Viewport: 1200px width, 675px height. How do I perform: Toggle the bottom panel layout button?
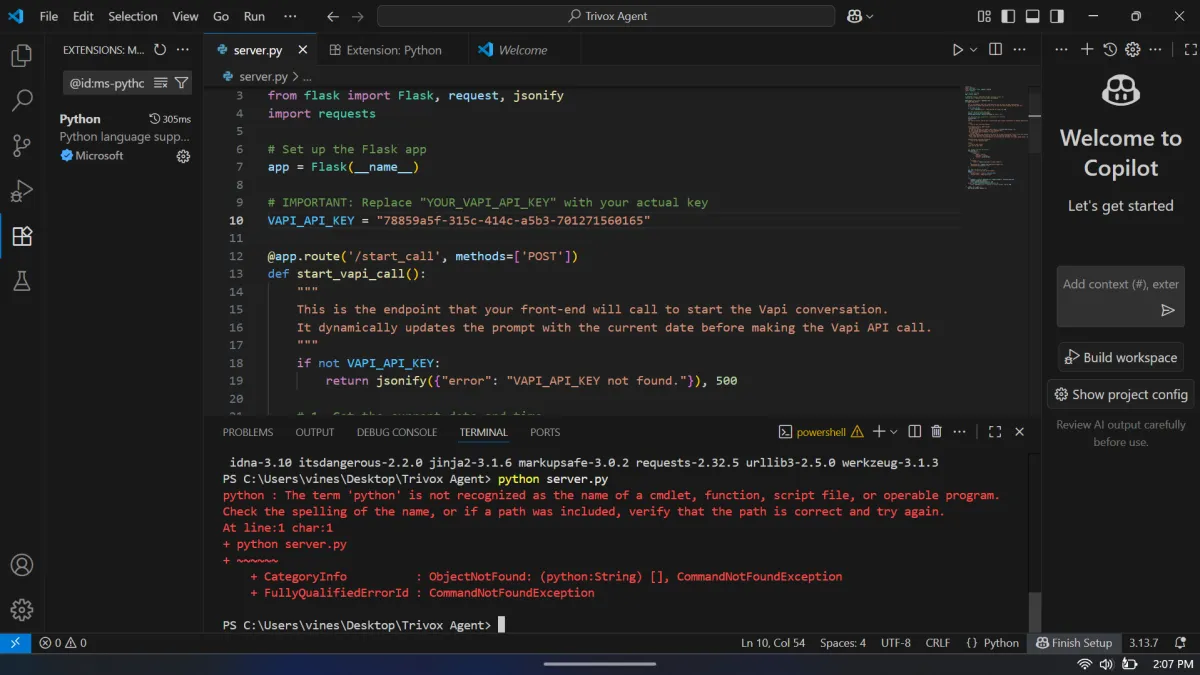pyautogui.click(x=1031, y=16)
